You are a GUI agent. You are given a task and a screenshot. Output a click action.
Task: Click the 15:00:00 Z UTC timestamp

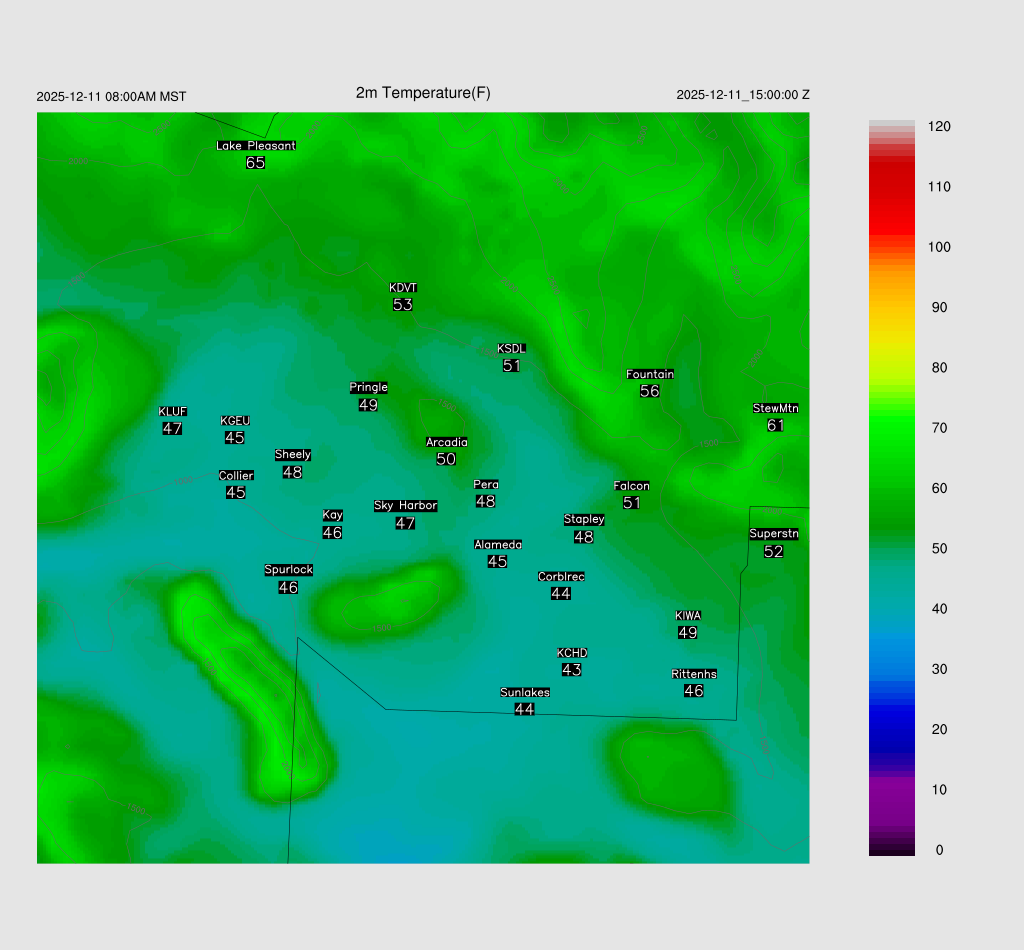click(743, 95)
